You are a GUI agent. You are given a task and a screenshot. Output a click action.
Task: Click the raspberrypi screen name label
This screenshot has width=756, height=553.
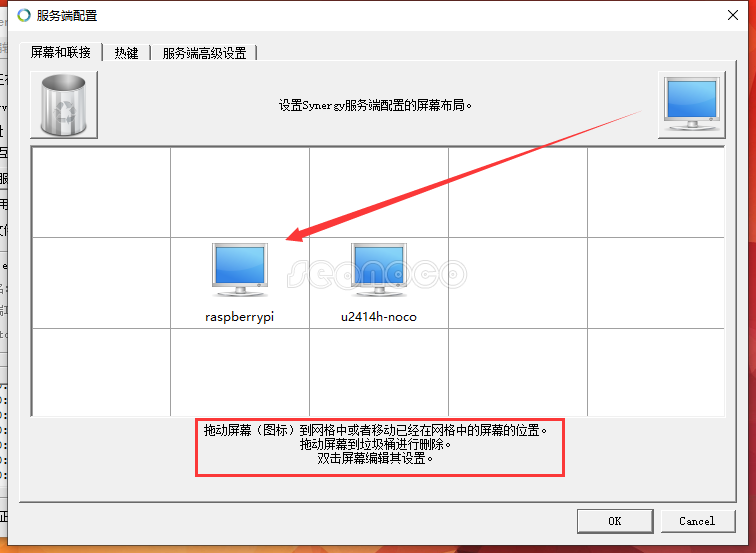point(239,316)
